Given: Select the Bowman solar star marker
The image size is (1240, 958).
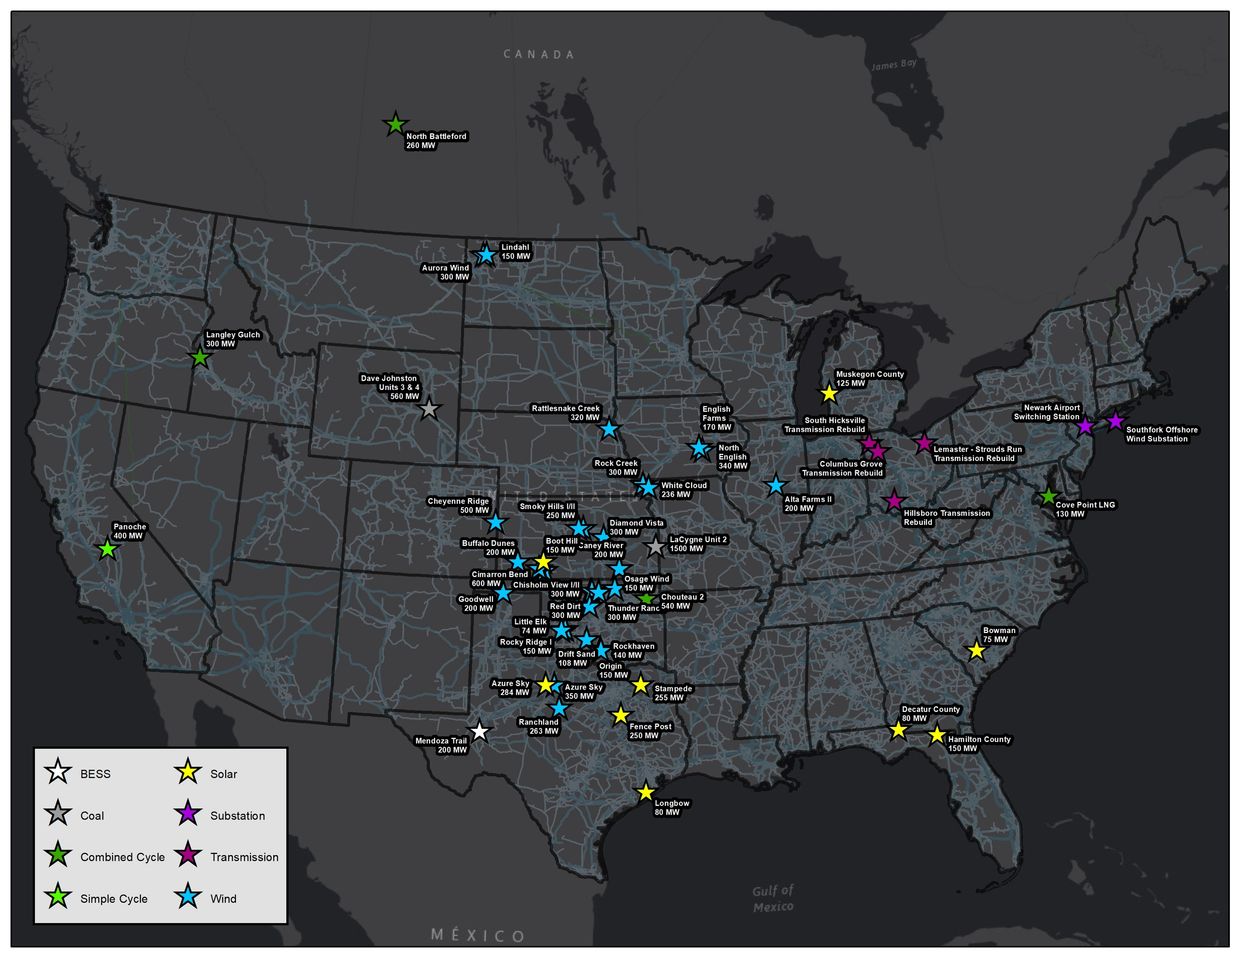Looking at the screenshot, I should [977, 650].
